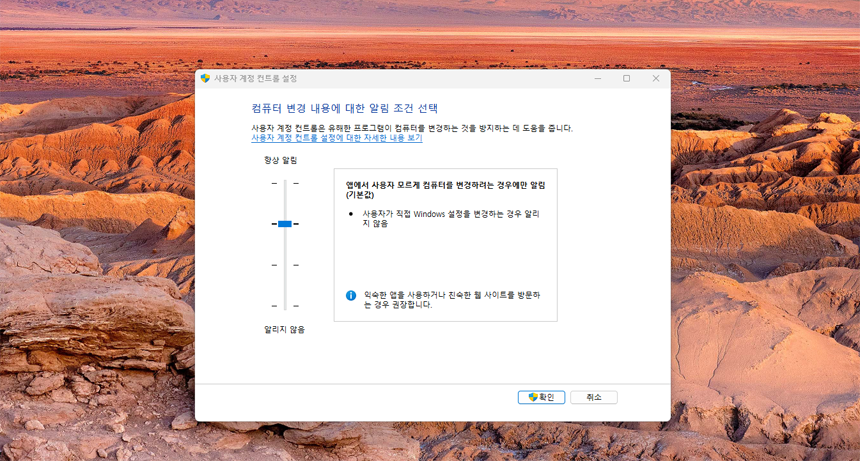Set the slider to the top 항상 알림 notch

click(285, 183)
